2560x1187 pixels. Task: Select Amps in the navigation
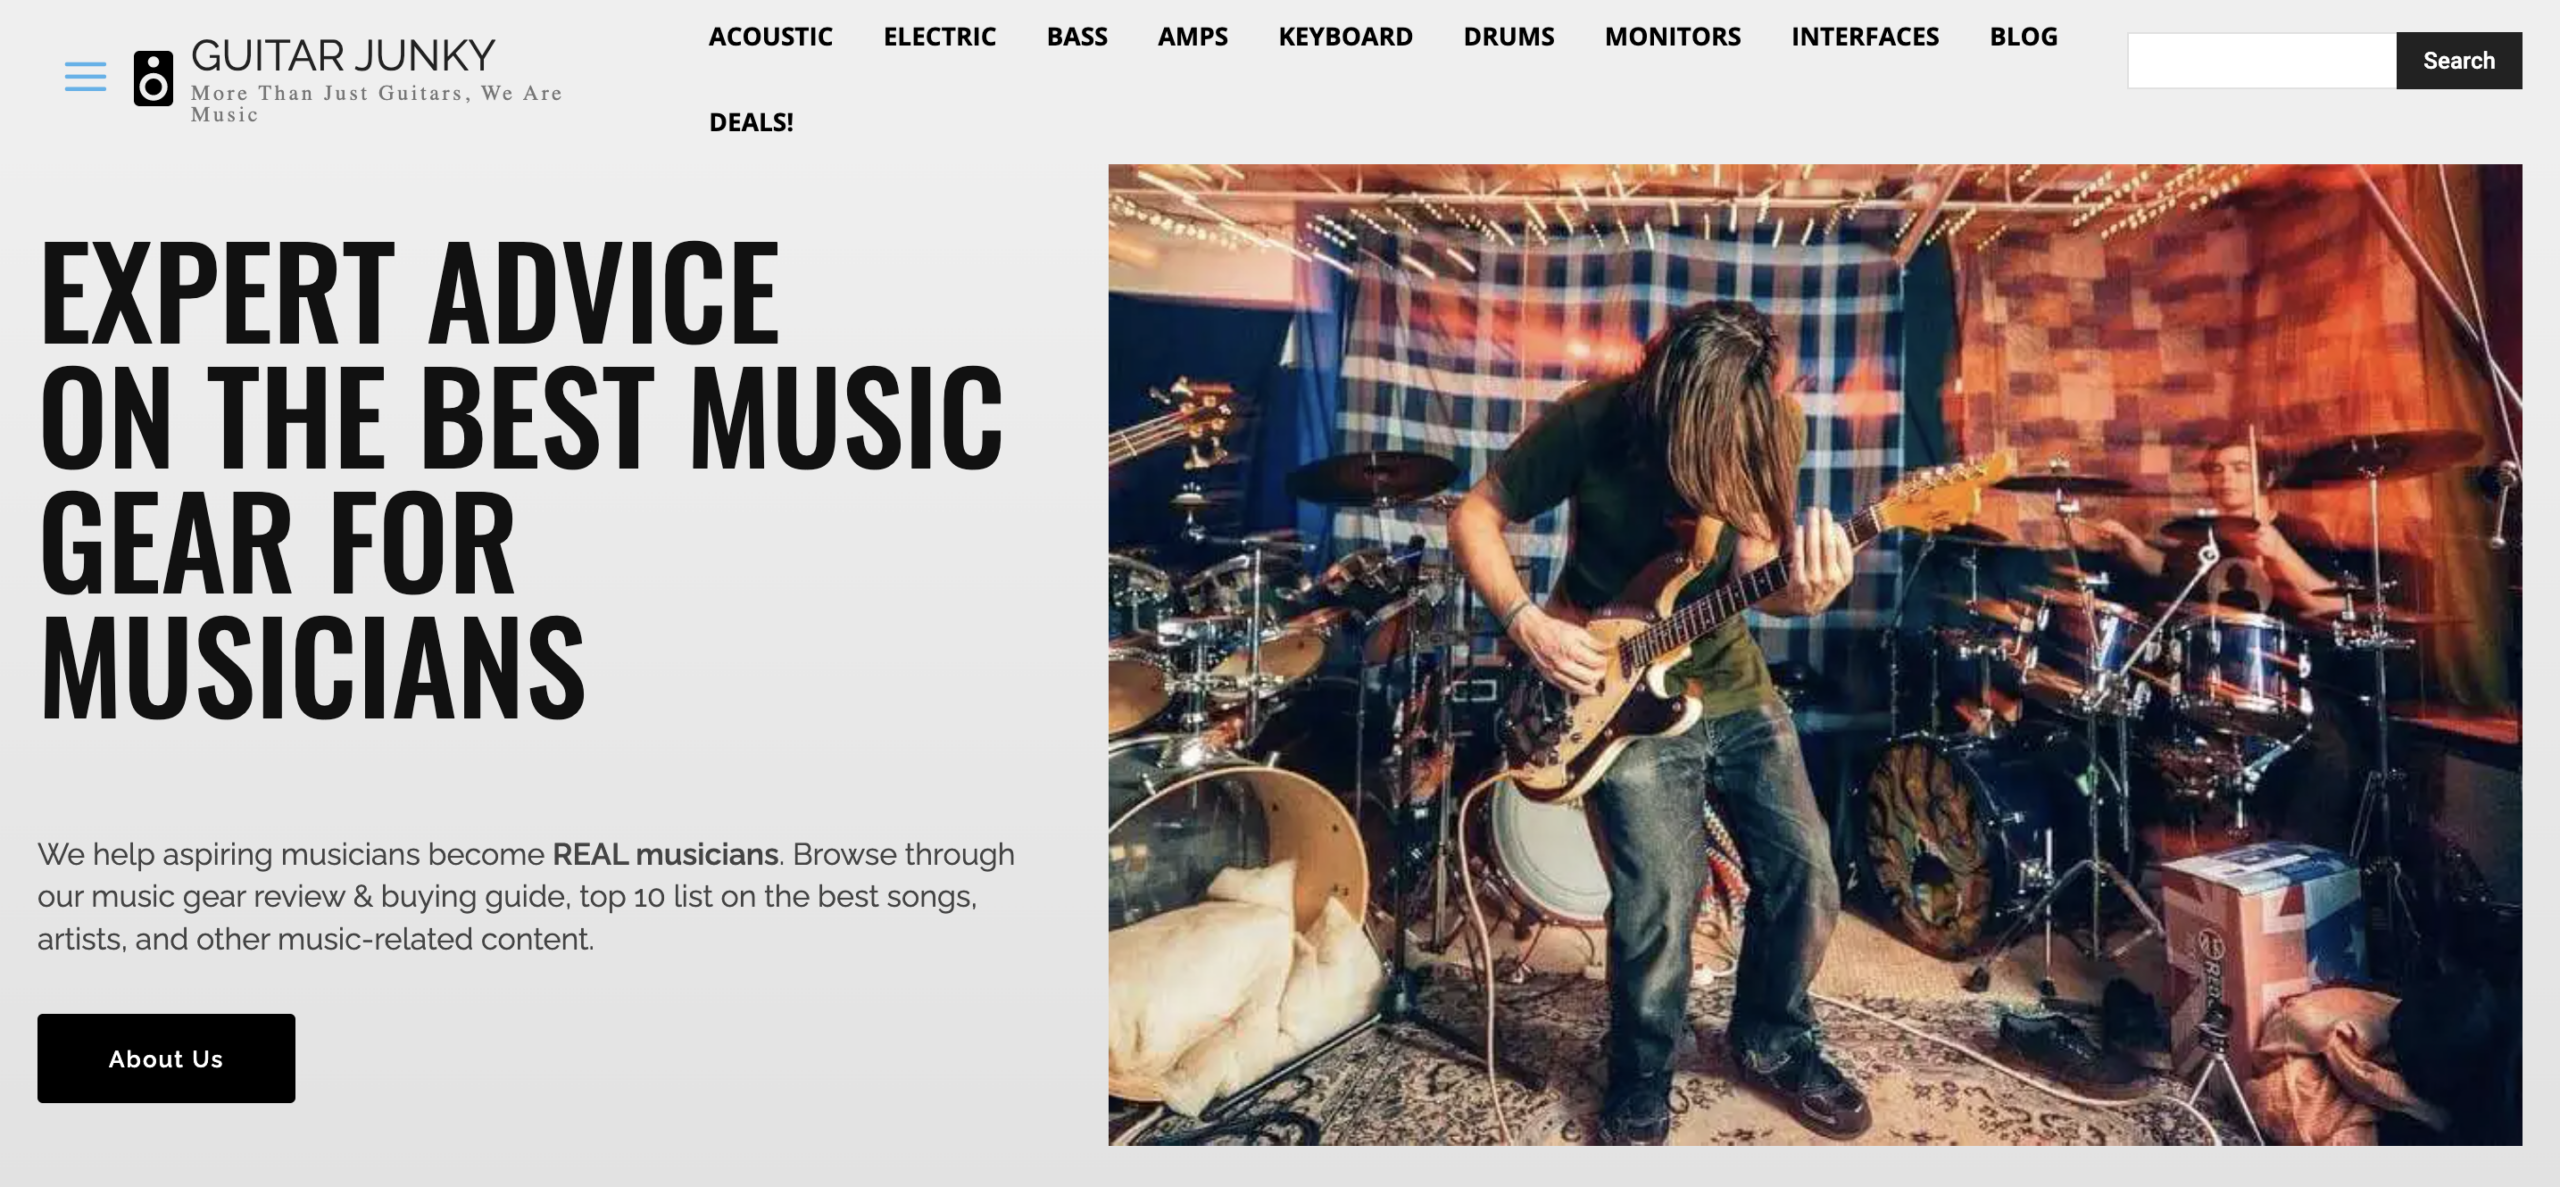(x=1193, y=37)
